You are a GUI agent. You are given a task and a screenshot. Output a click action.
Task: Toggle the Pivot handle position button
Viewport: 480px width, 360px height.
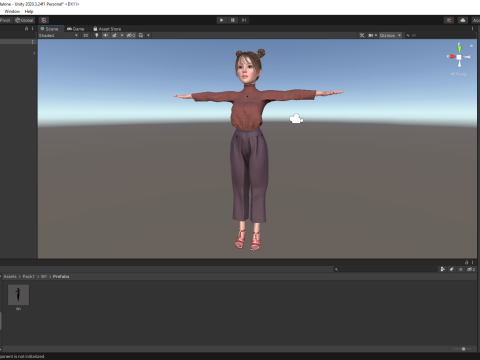[6, 20]
